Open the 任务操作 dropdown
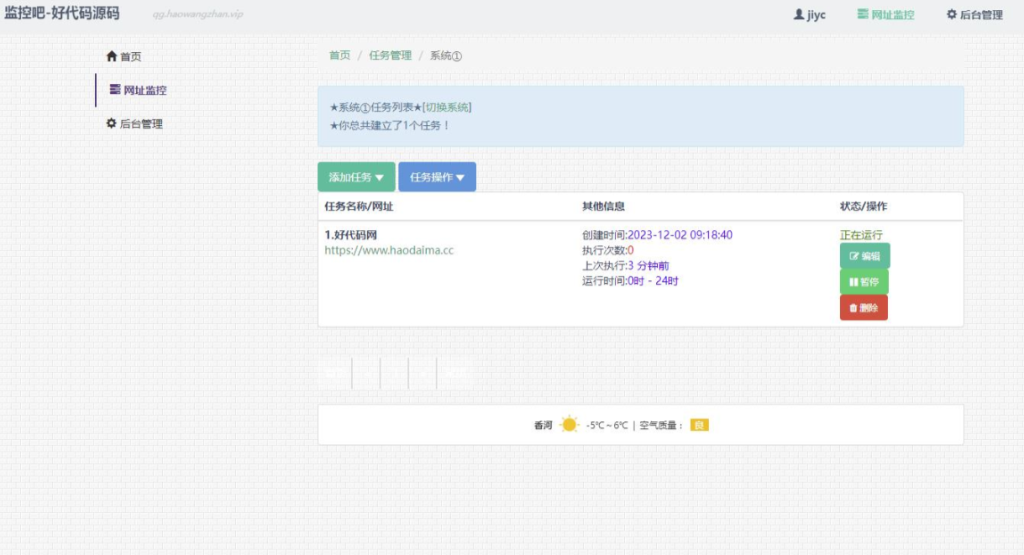1024x555 pixels. pos(437,177)
